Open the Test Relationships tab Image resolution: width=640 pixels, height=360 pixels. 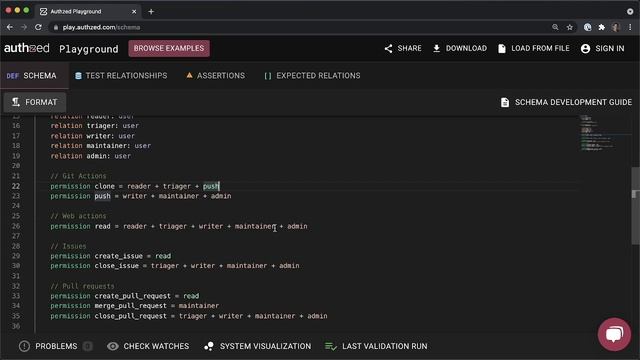click(x=121, y=76)
